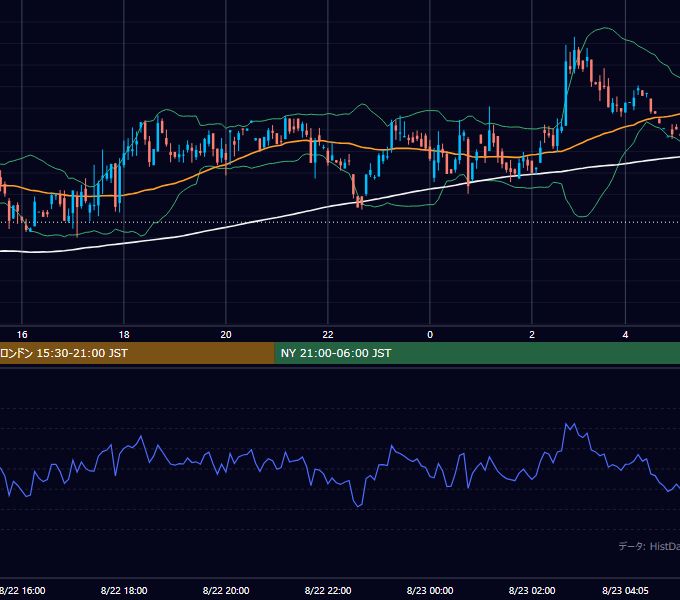Click the hour label 18 on the price chart axis
680x600 pixels.
124,335
